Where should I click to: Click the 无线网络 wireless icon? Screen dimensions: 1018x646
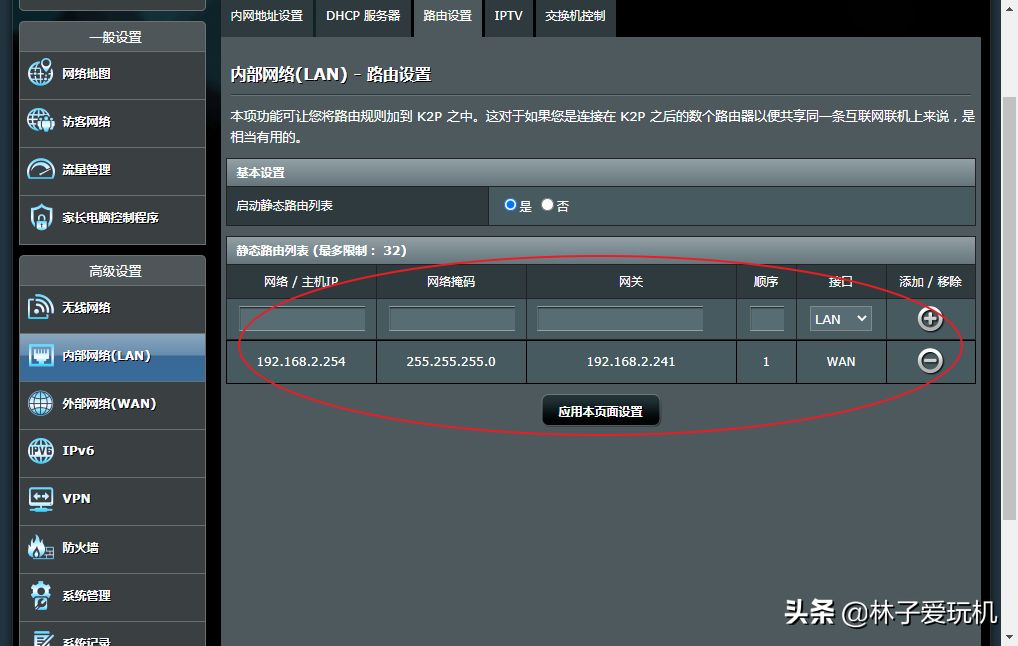click(40, 307)
